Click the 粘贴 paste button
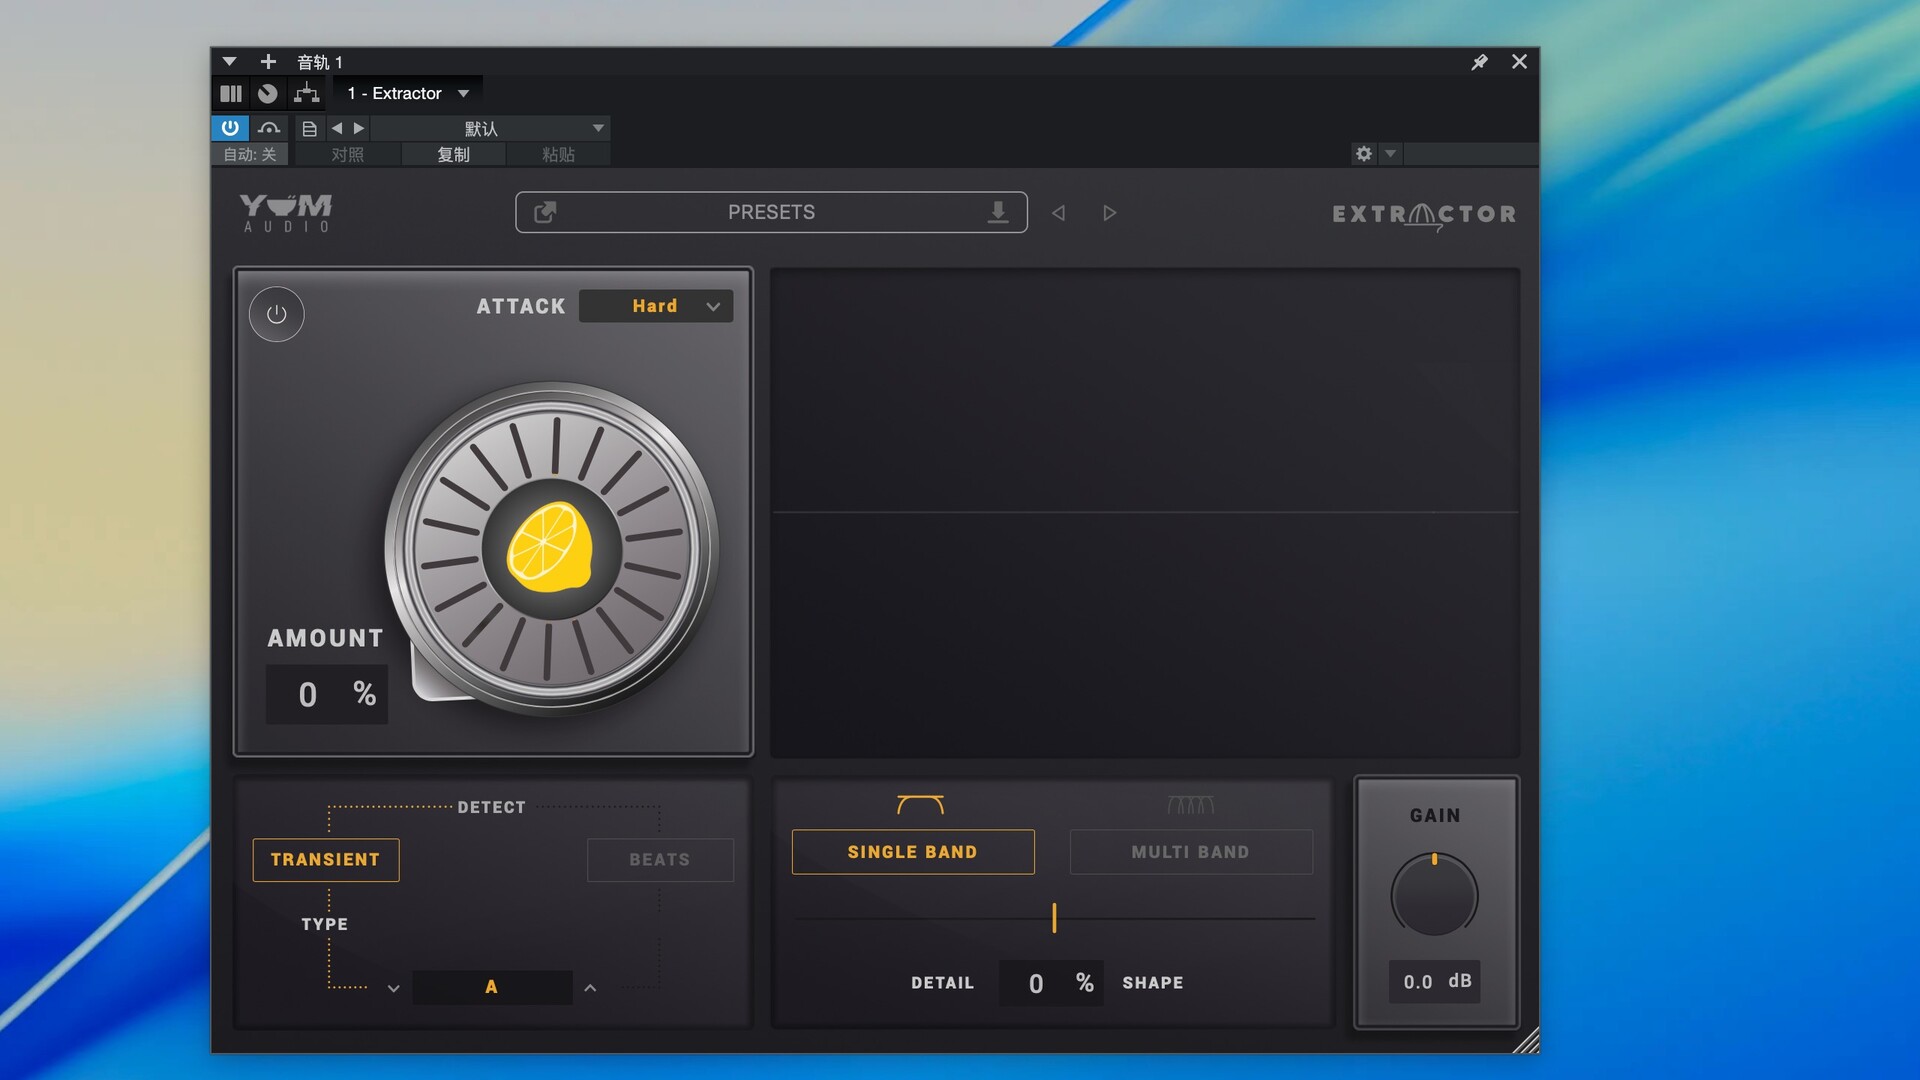 click(x=558, y=154)
